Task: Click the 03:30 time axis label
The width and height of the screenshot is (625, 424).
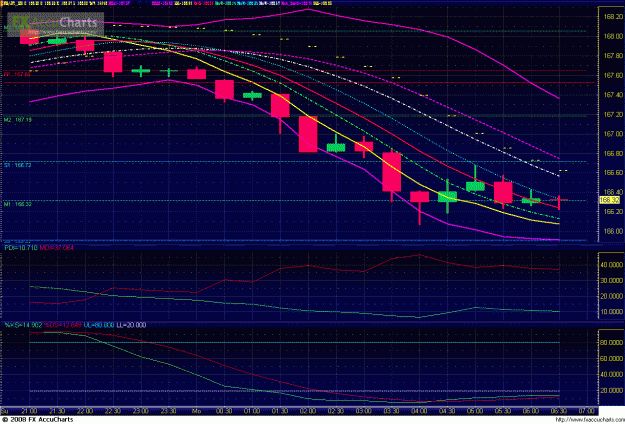Action: 391,411
